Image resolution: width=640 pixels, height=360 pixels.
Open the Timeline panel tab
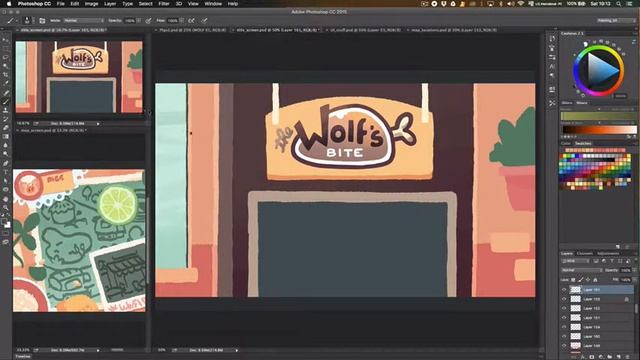click(x=23, y=357)
